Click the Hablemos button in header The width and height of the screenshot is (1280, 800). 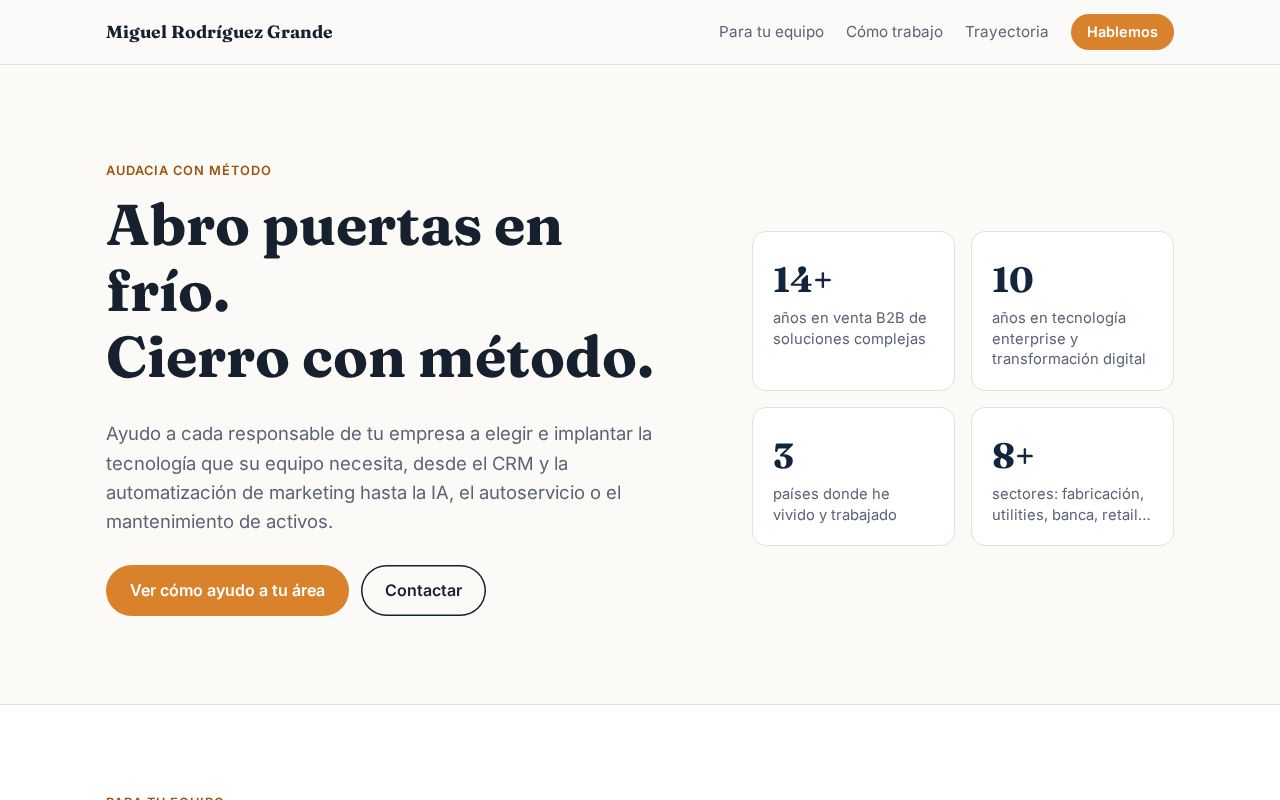click(1122, 32)
